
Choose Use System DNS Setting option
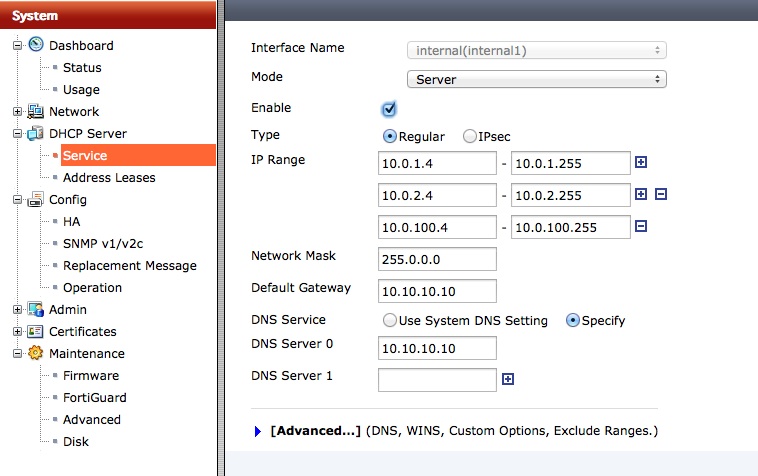pyautogui.click(x=390, y=320)
